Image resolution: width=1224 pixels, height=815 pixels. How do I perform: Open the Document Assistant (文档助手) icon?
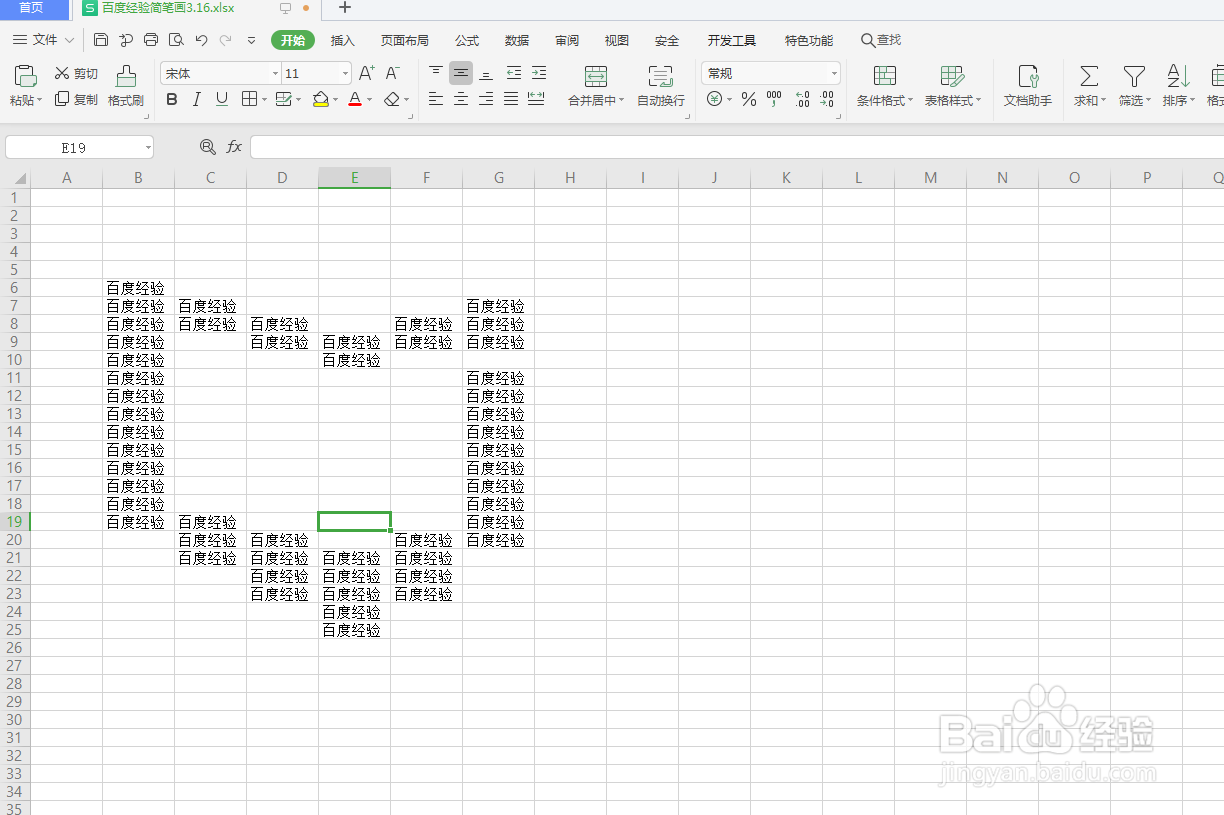1028,76
